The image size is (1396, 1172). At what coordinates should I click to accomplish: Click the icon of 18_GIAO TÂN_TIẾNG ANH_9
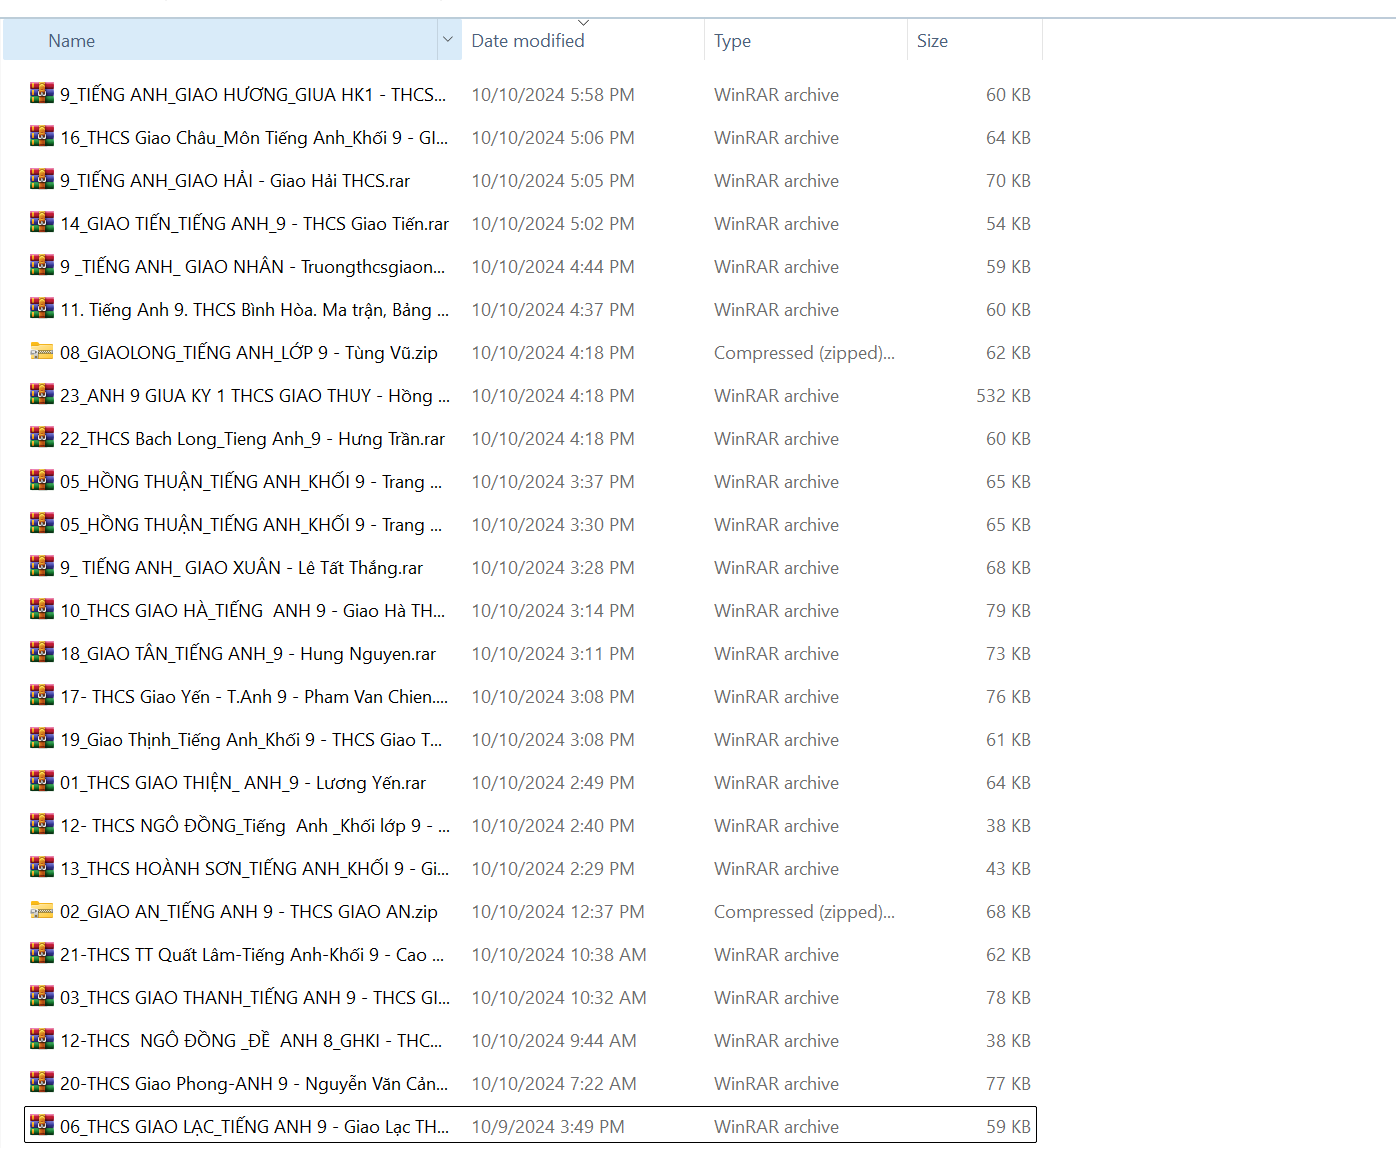[x=42, y=652]
